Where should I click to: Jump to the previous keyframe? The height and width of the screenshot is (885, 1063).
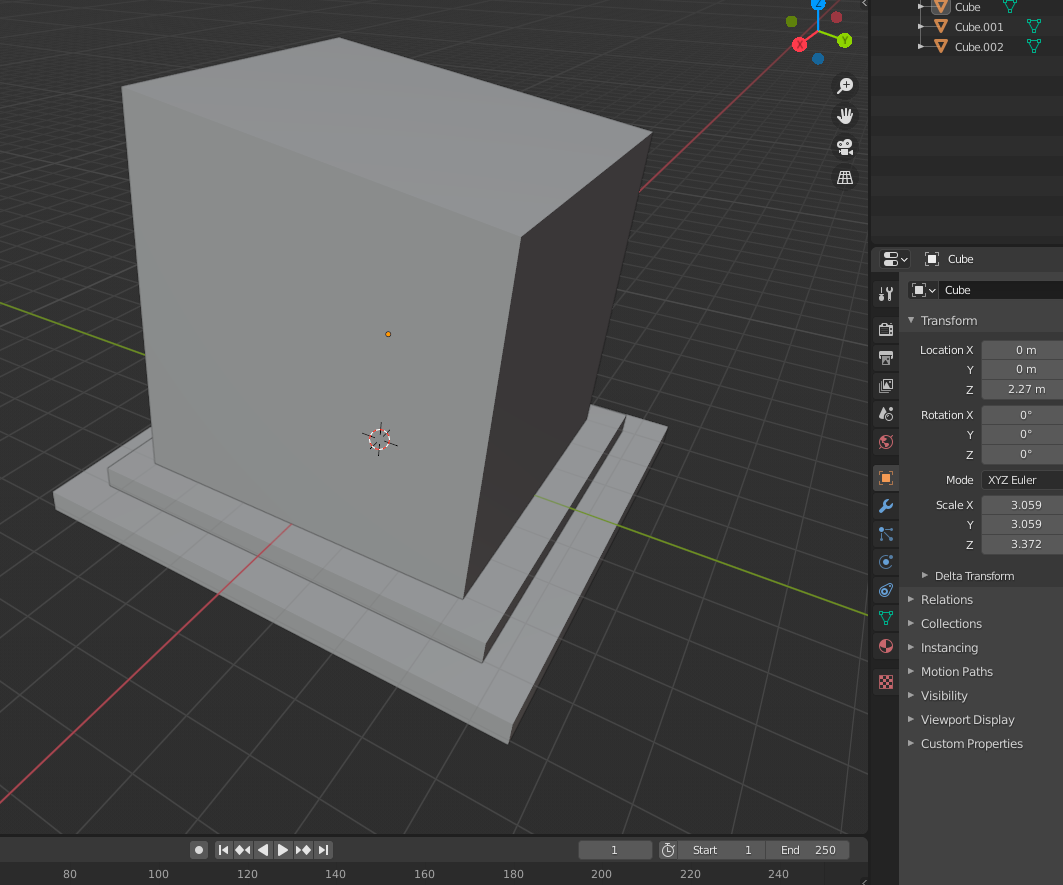pos(243,850)
